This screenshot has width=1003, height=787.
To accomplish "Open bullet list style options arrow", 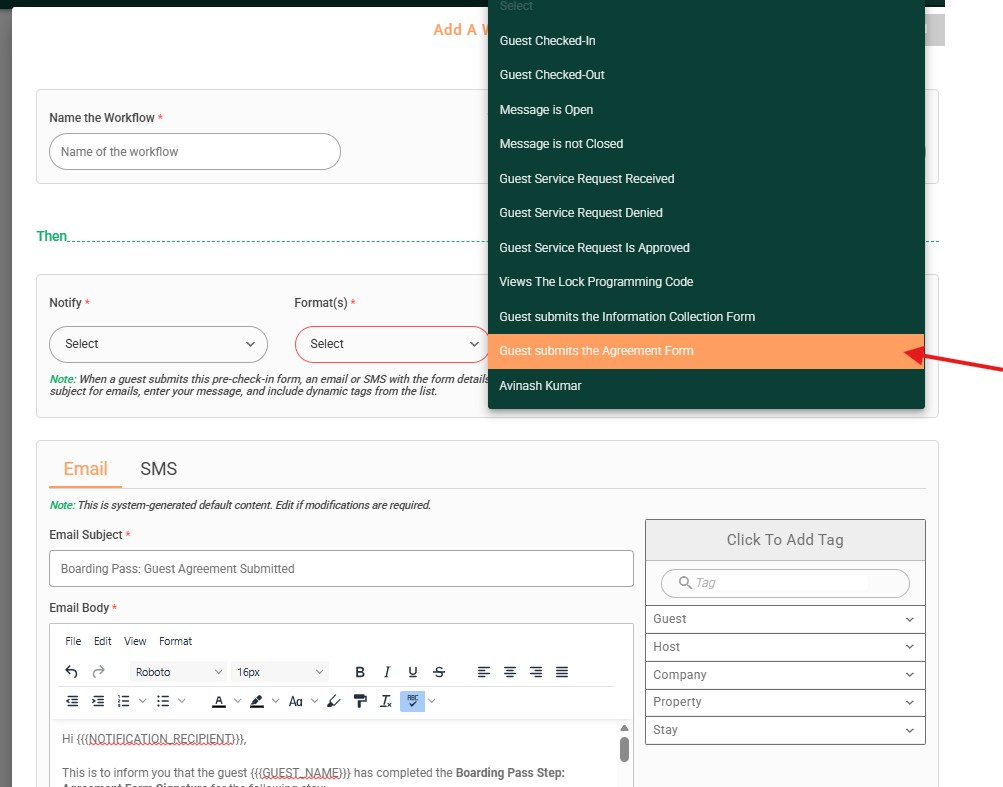I will coord(182,701).
